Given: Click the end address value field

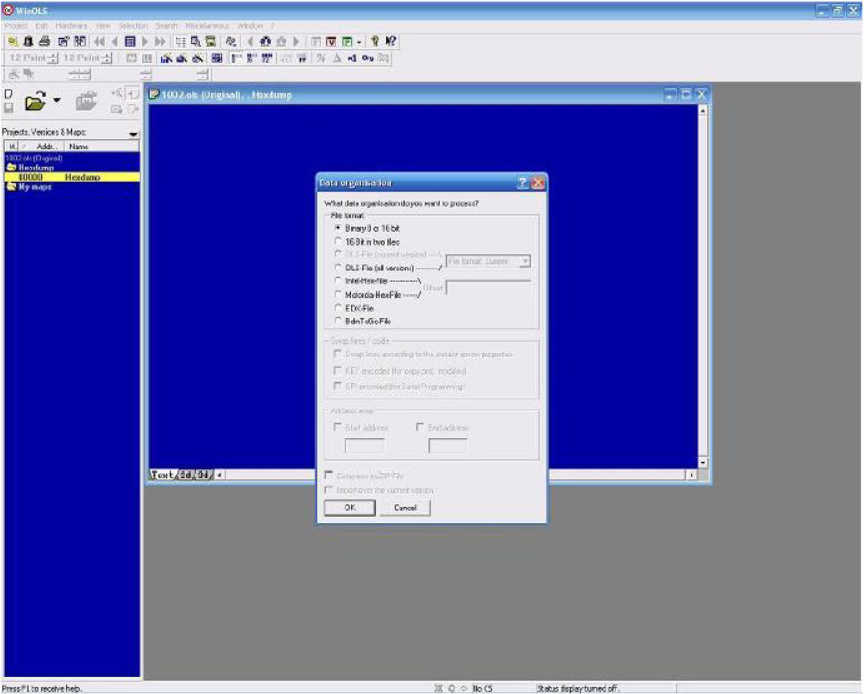Looking at the screenshot, I should [447, 445].
